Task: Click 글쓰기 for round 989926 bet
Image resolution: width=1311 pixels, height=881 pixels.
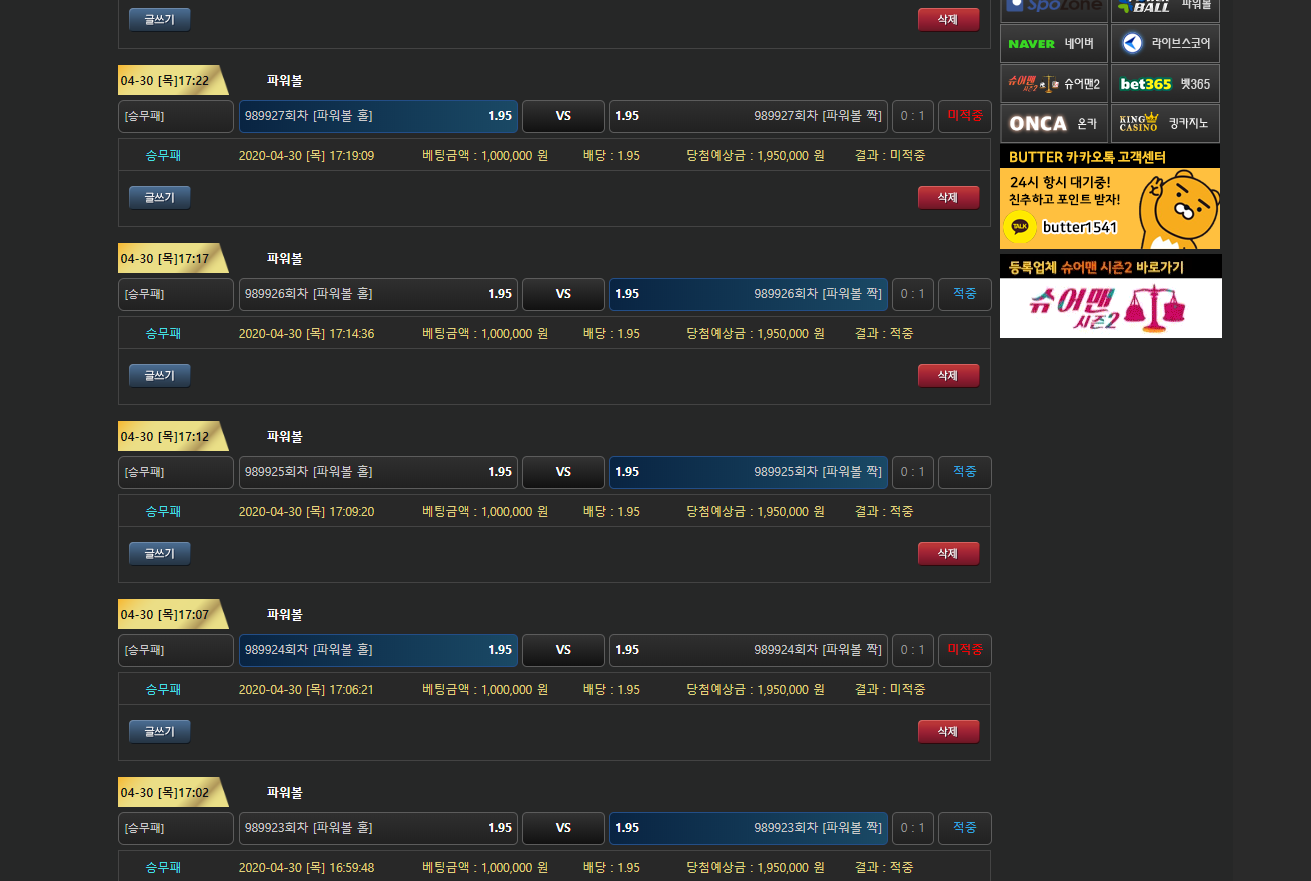Action: (x=159, y=376)
